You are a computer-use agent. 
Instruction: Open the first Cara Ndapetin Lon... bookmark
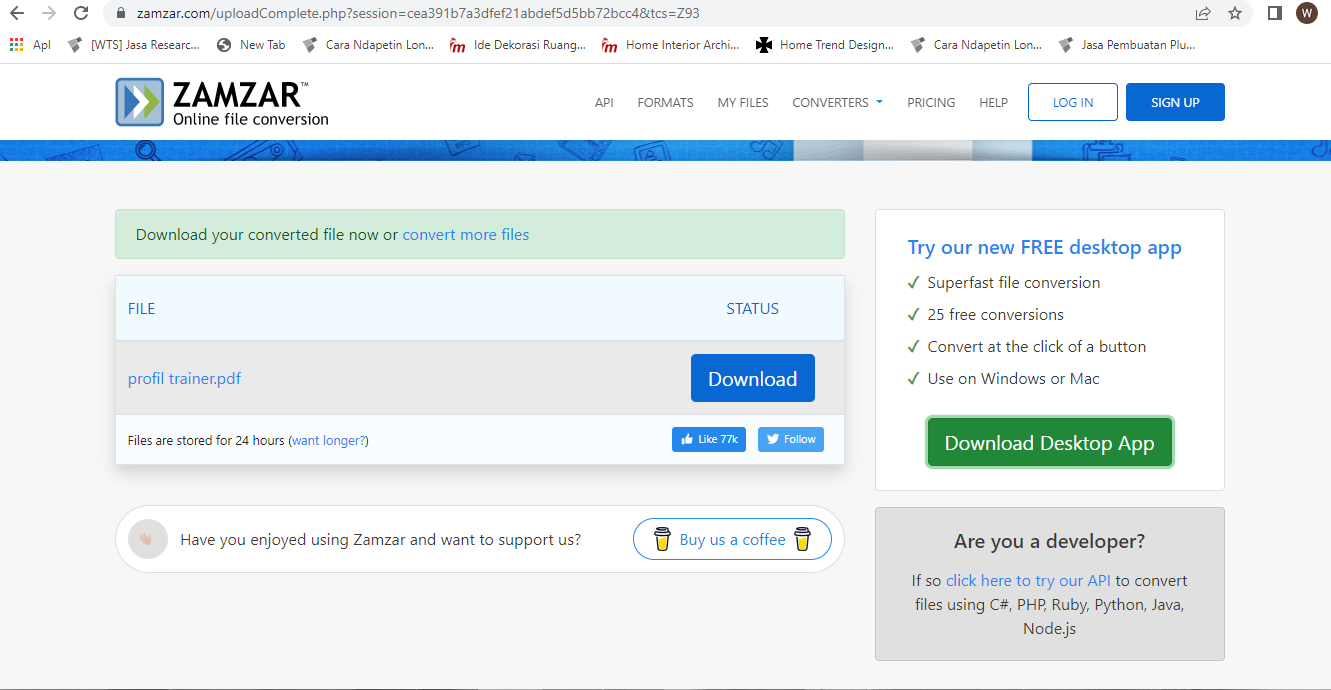click(x=367, y=45)
